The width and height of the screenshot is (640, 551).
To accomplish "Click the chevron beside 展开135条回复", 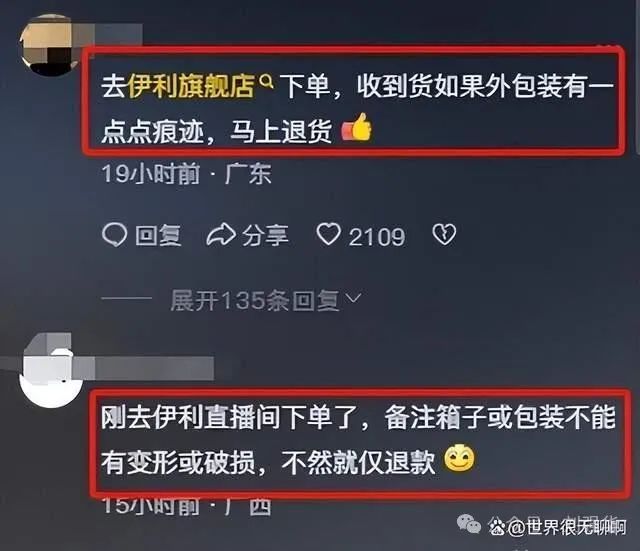I will 353,298.
